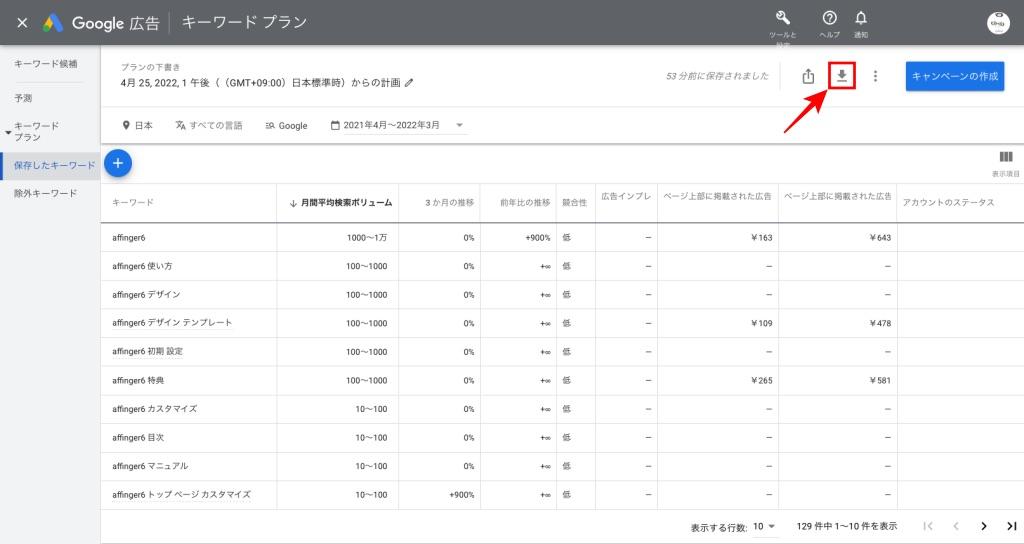Viewport: 1024px width, 544px height.
Task: Select the affinger6 目次 keyword
Action: coord(138,438)
